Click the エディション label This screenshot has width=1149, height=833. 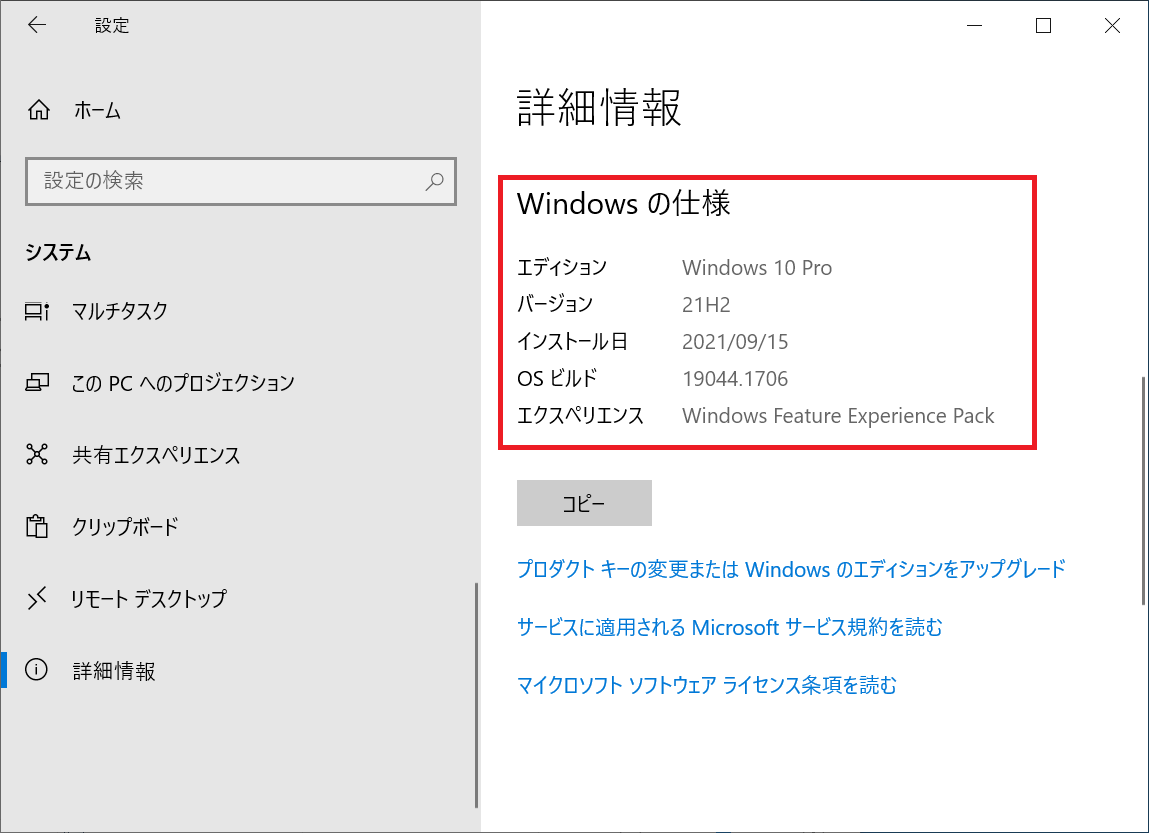tap(562, 267)
